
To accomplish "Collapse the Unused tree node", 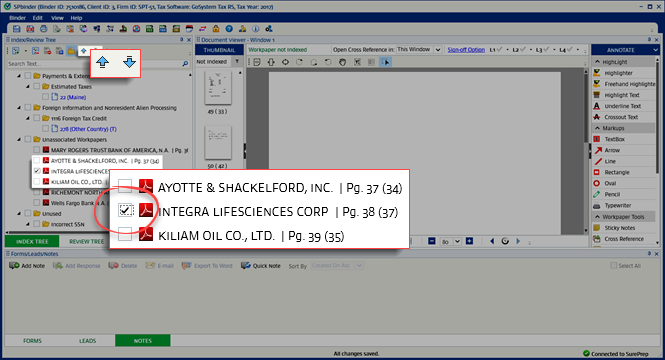I will [19, 214].
